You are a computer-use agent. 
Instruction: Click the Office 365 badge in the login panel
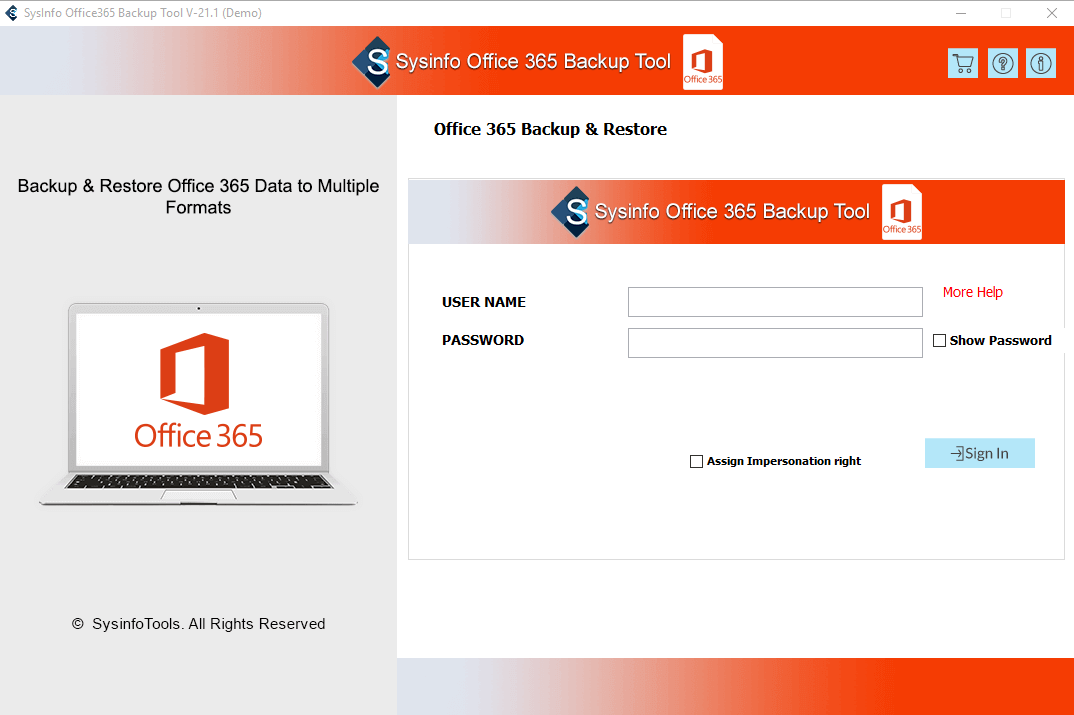tap(901, 212)
